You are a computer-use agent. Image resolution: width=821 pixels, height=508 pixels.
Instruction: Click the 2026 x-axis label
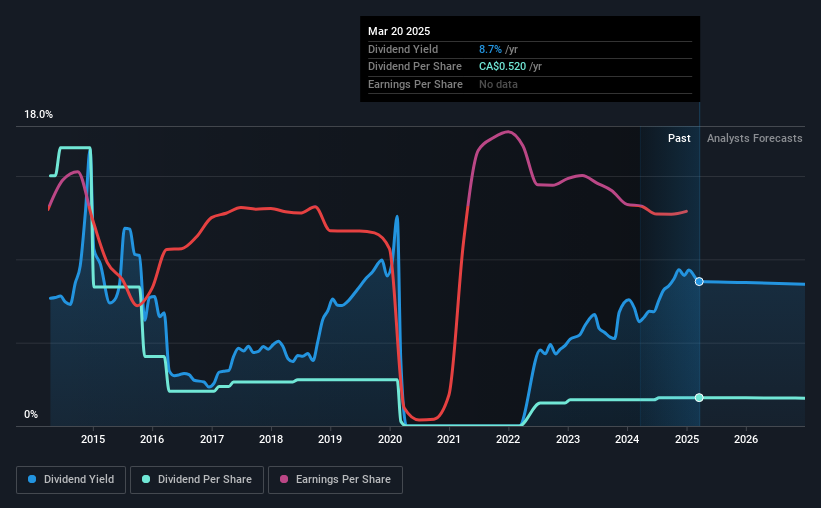click(x=746, y=439)
